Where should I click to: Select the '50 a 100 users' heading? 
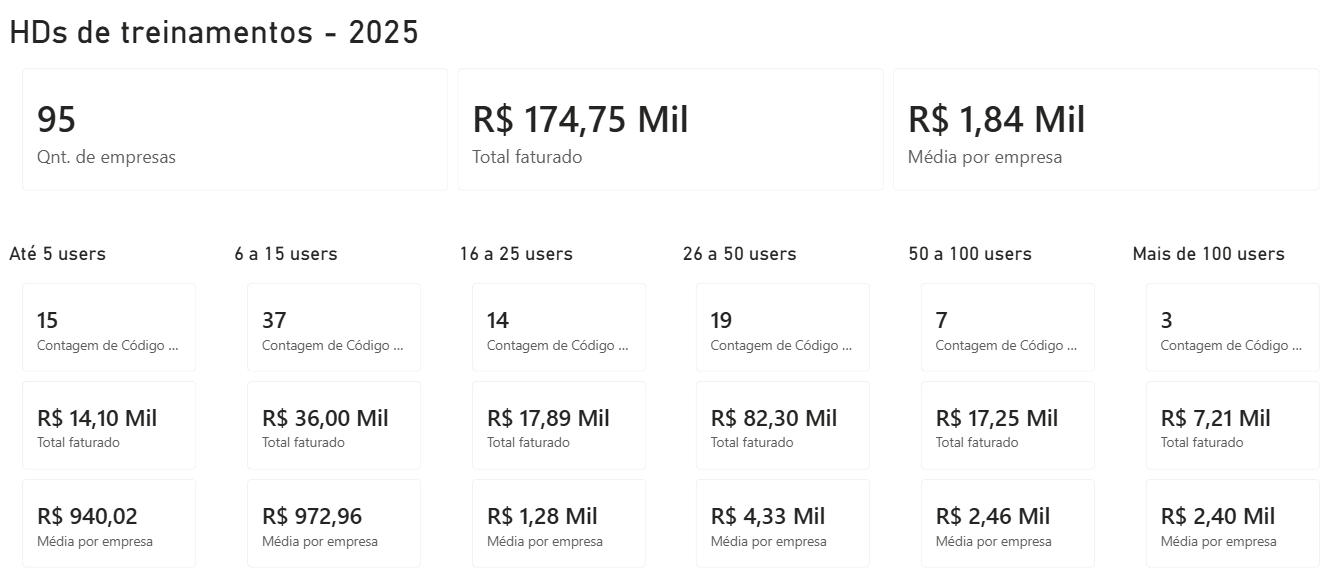point(970,254)
